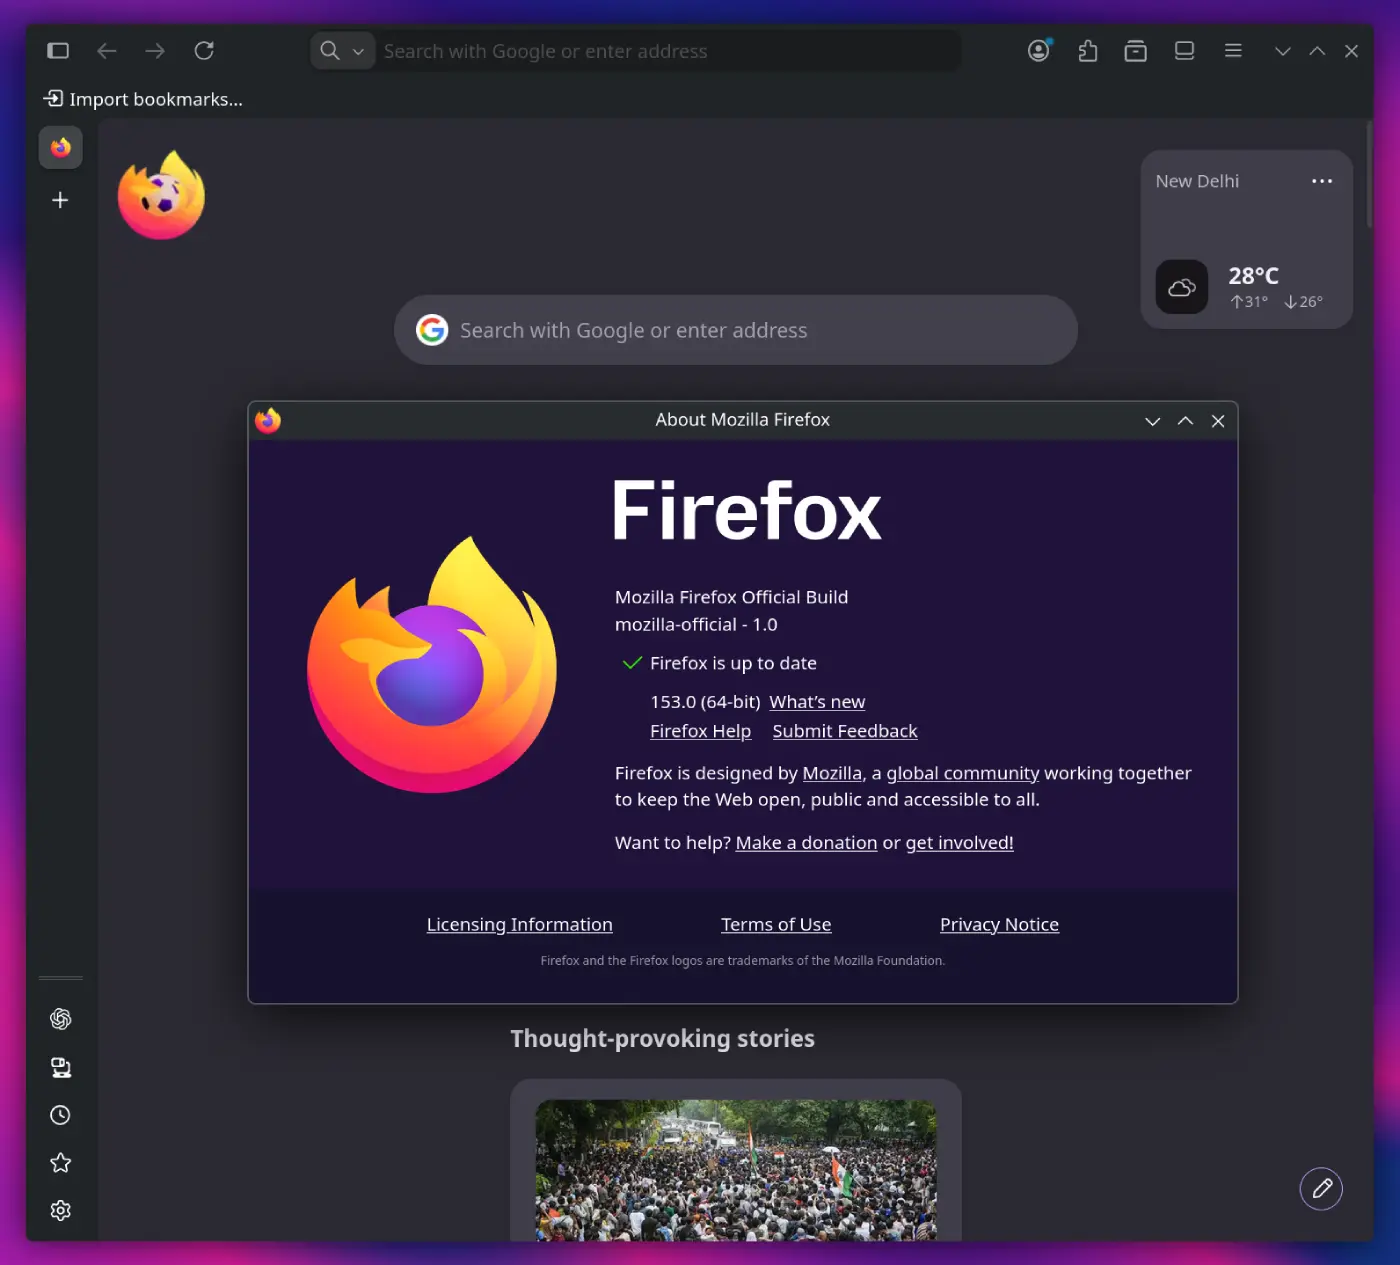Open the Extensions puzzle icon
The height and width of the screenshot is (1265, 1400).
[1088, 51]
